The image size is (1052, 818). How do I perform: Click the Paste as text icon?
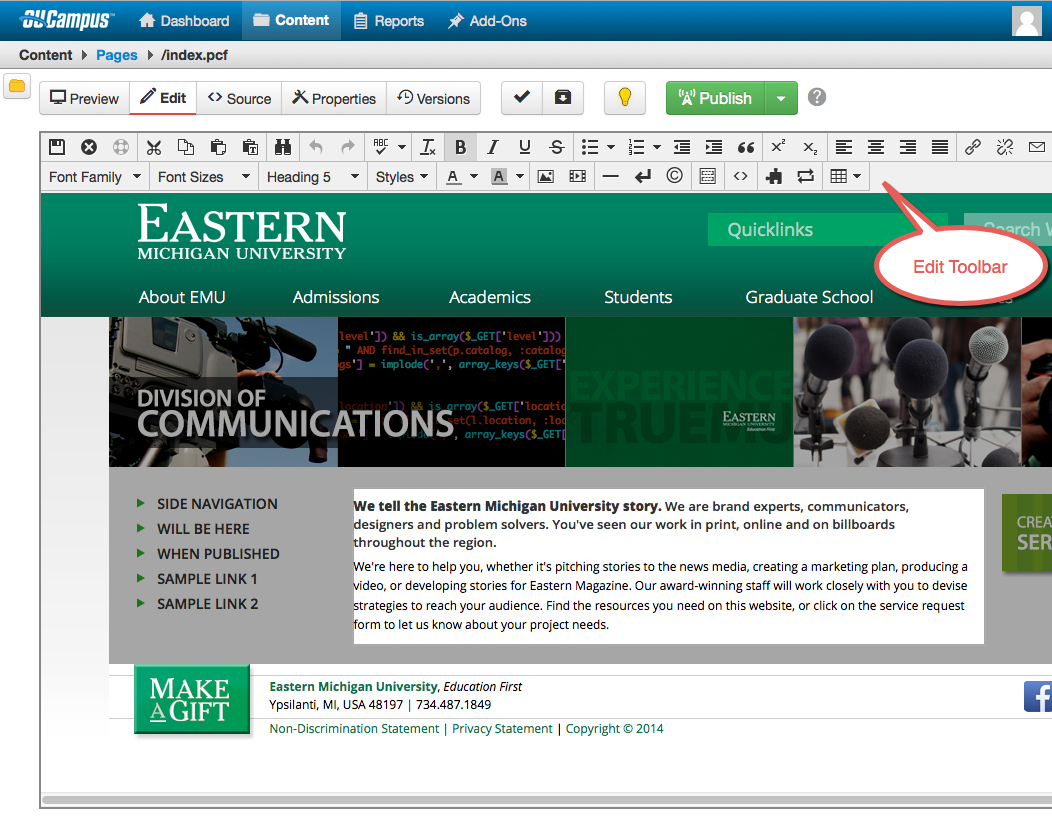[x=250, y=147]
